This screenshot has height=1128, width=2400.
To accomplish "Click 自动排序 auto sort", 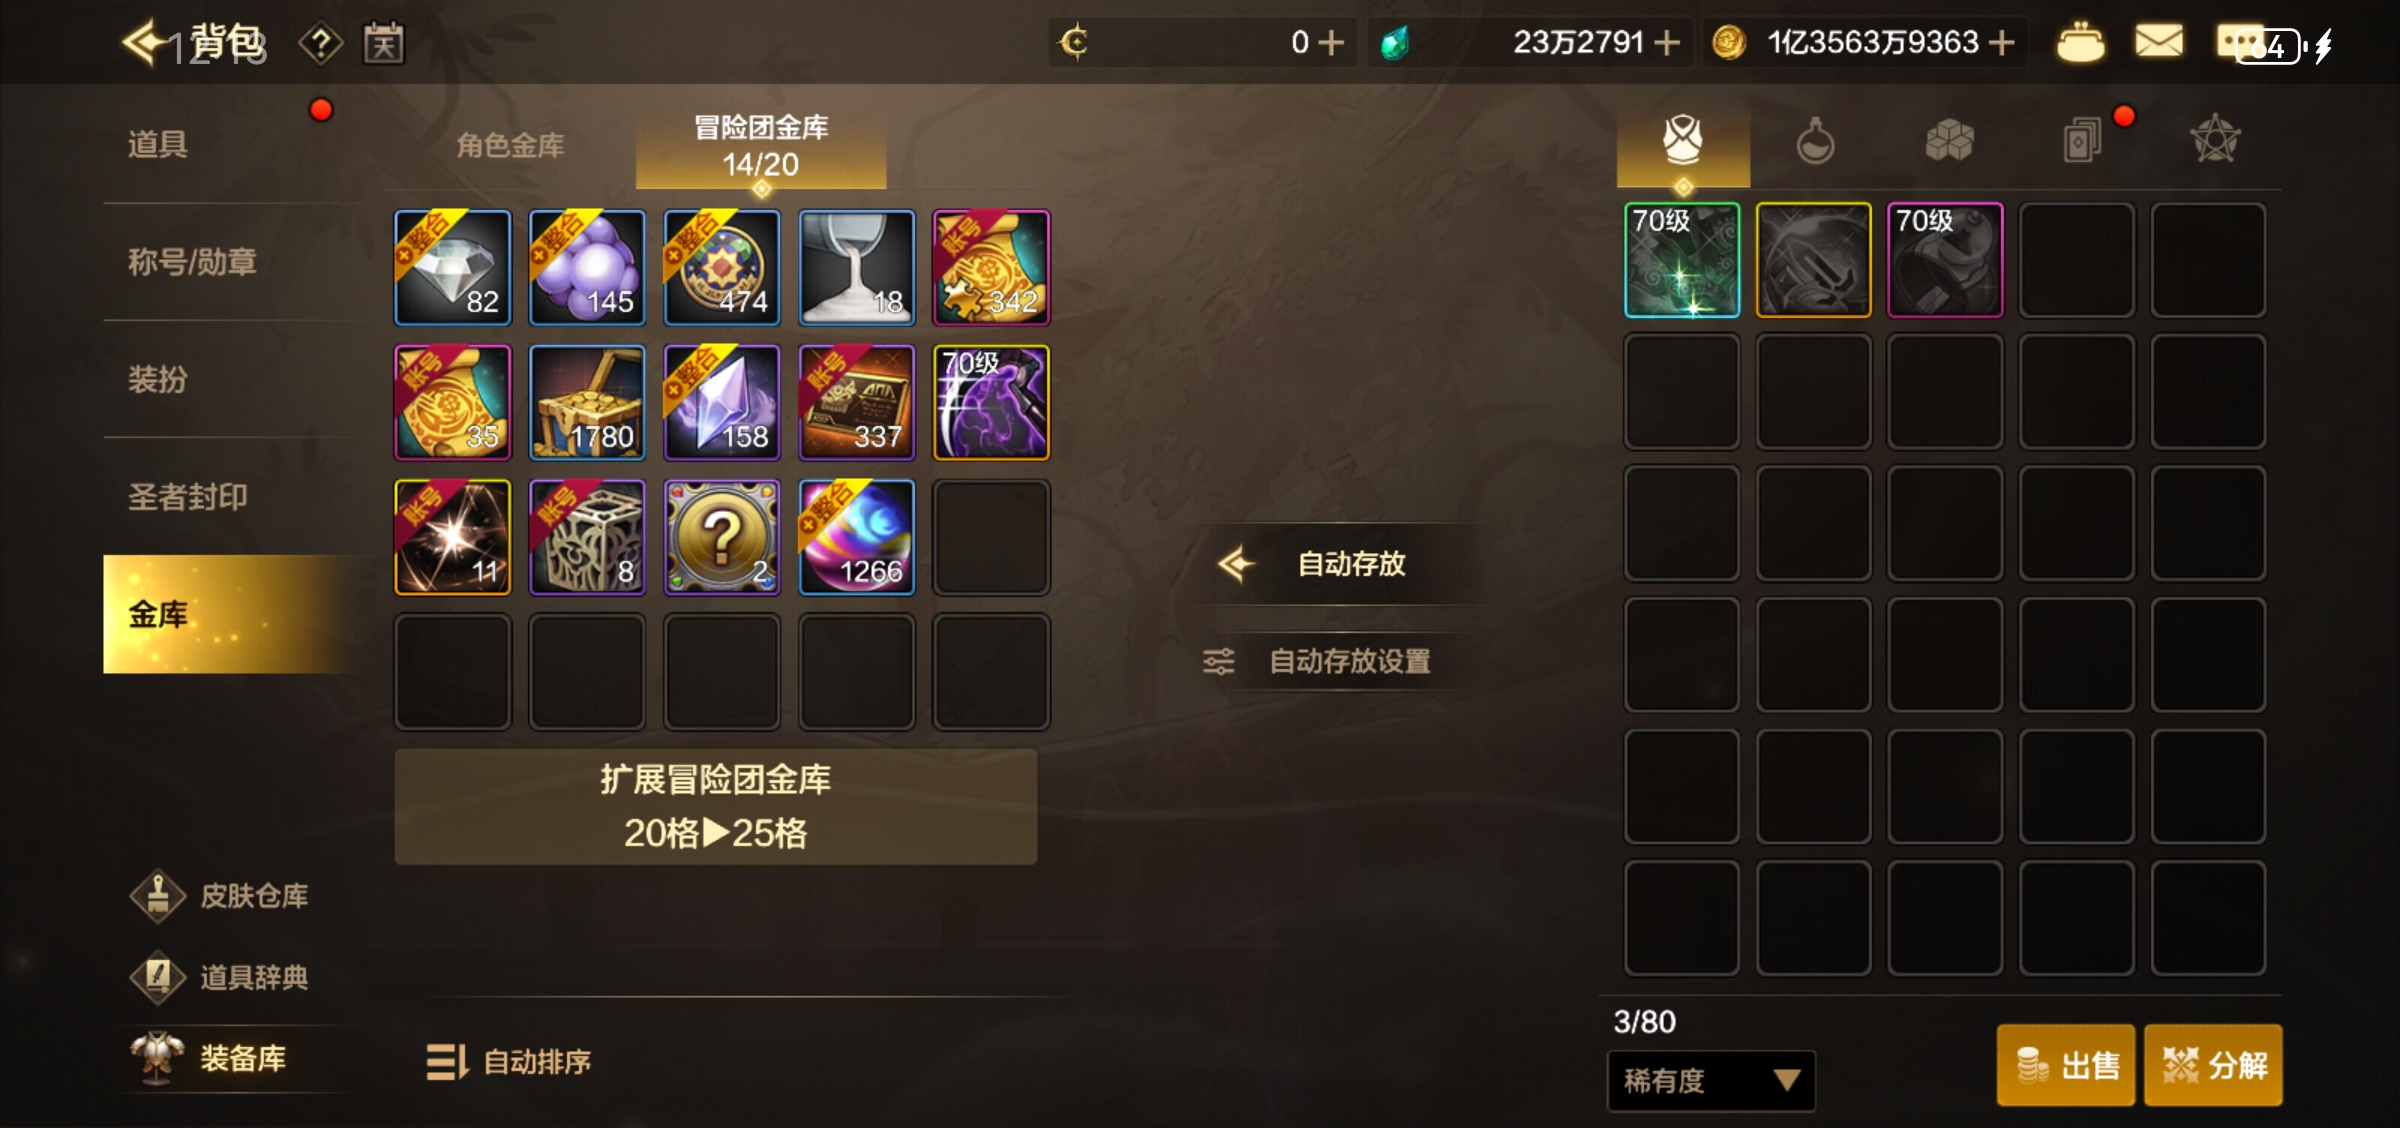I will (509, 1061).
